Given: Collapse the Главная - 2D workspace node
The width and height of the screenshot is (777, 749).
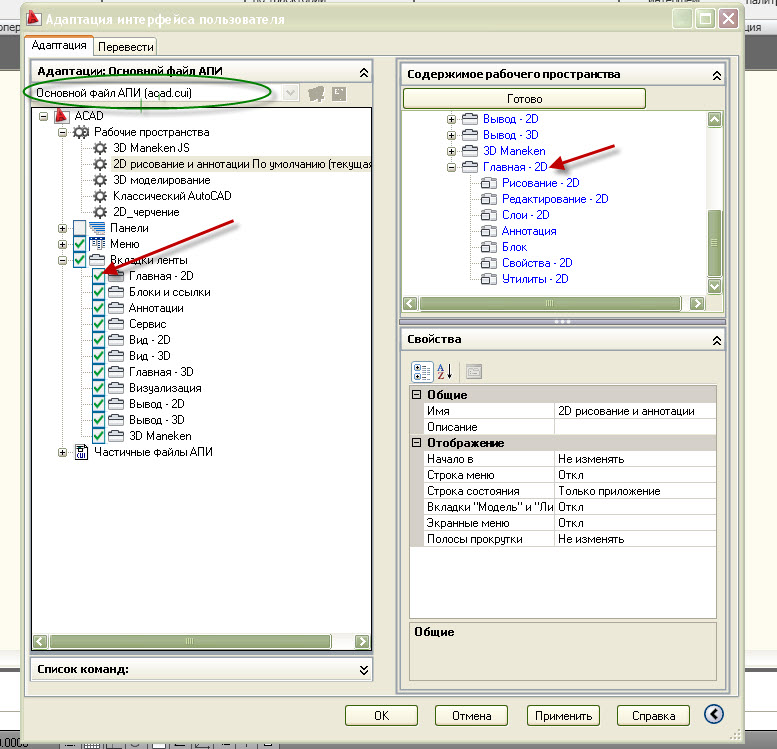Looking at the screenshot, I should coord(451,168).
